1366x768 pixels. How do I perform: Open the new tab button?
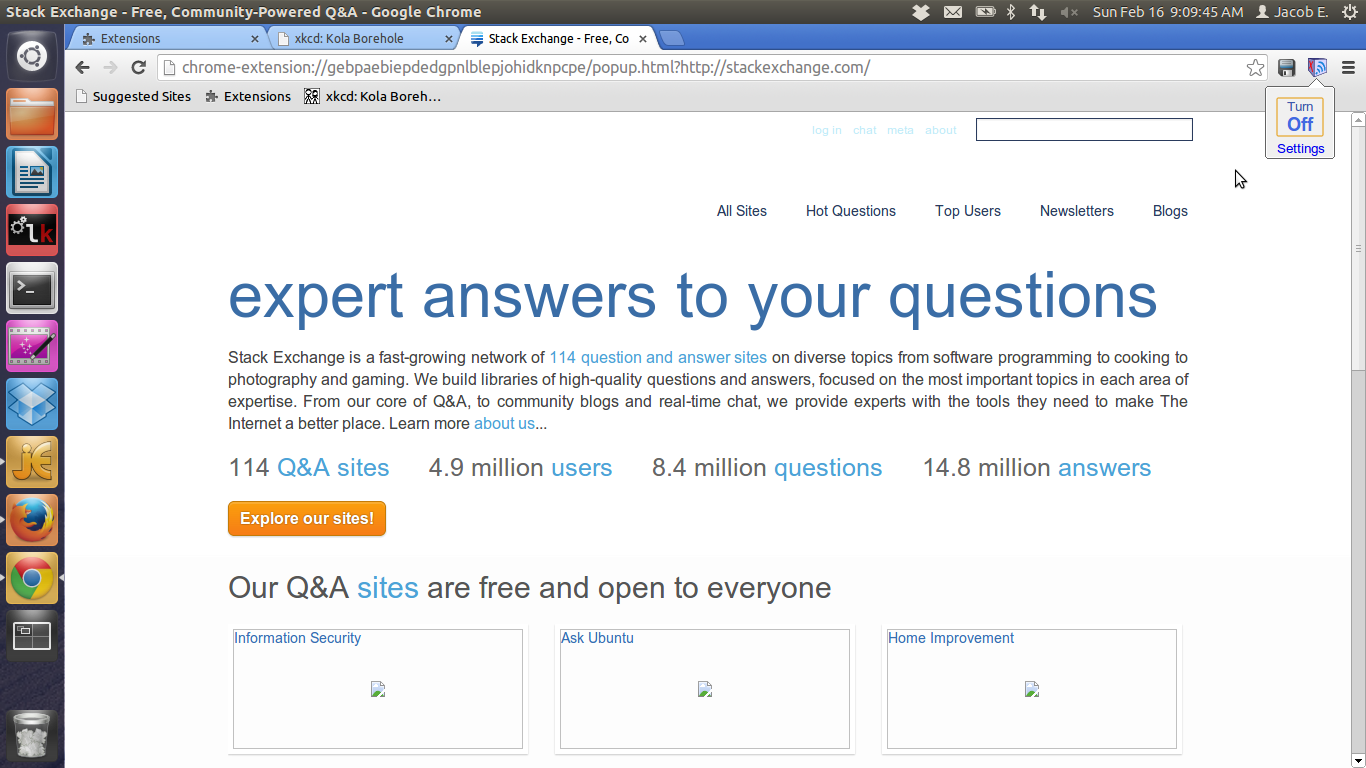tap(672, 39)
